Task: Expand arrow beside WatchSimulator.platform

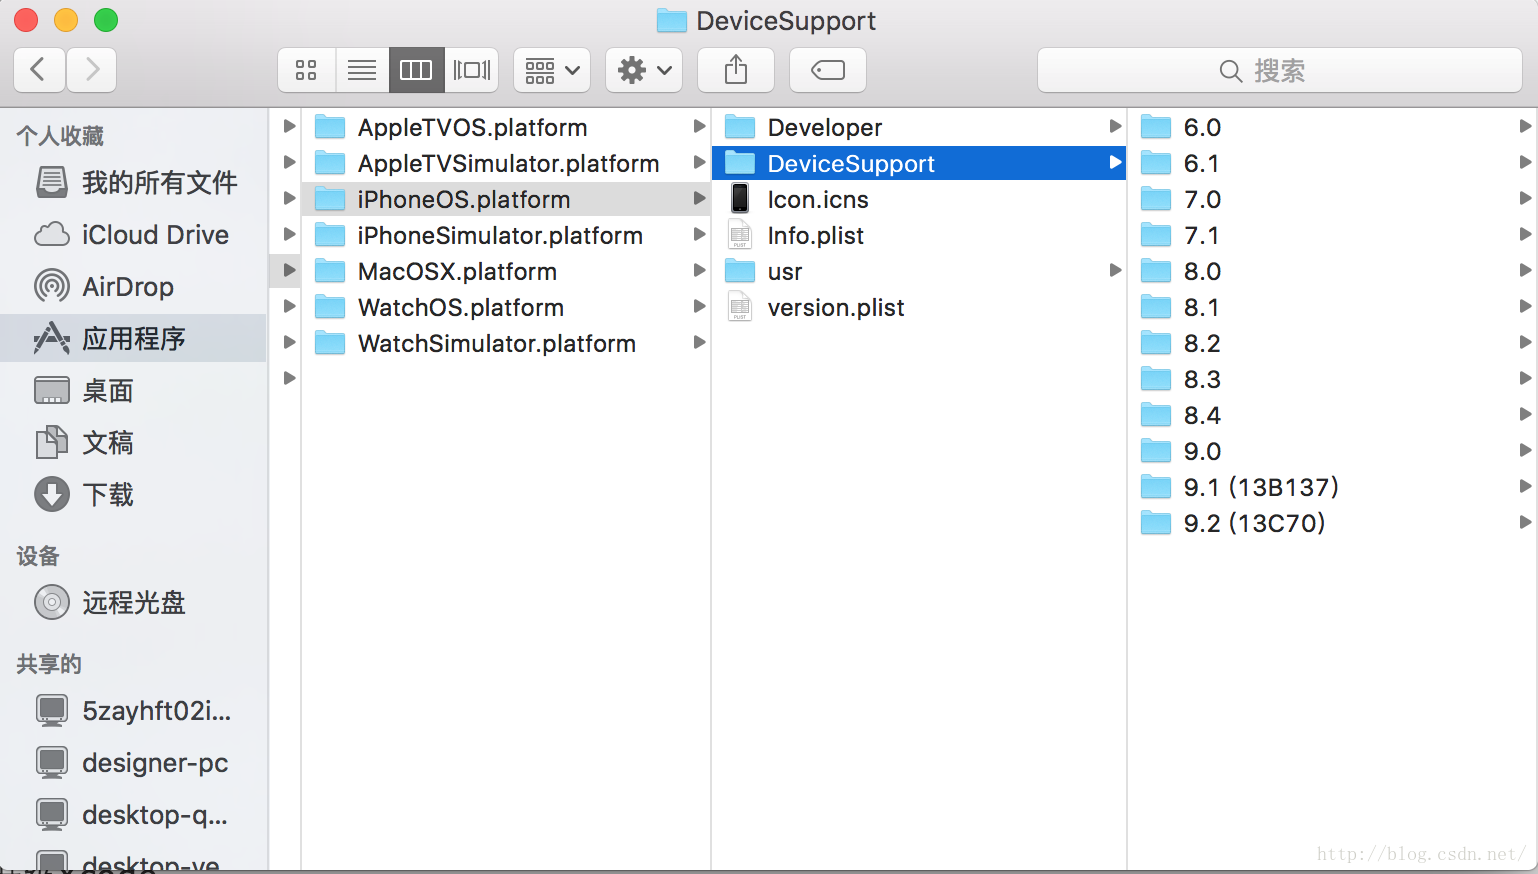Action: click(x=699, y=342)
